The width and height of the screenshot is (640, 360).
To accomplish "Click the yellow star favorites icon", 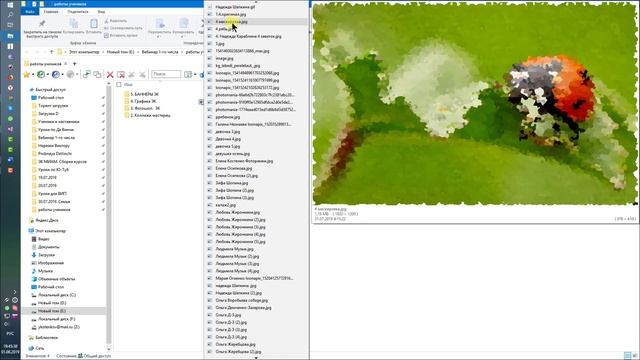I will 27,74.
